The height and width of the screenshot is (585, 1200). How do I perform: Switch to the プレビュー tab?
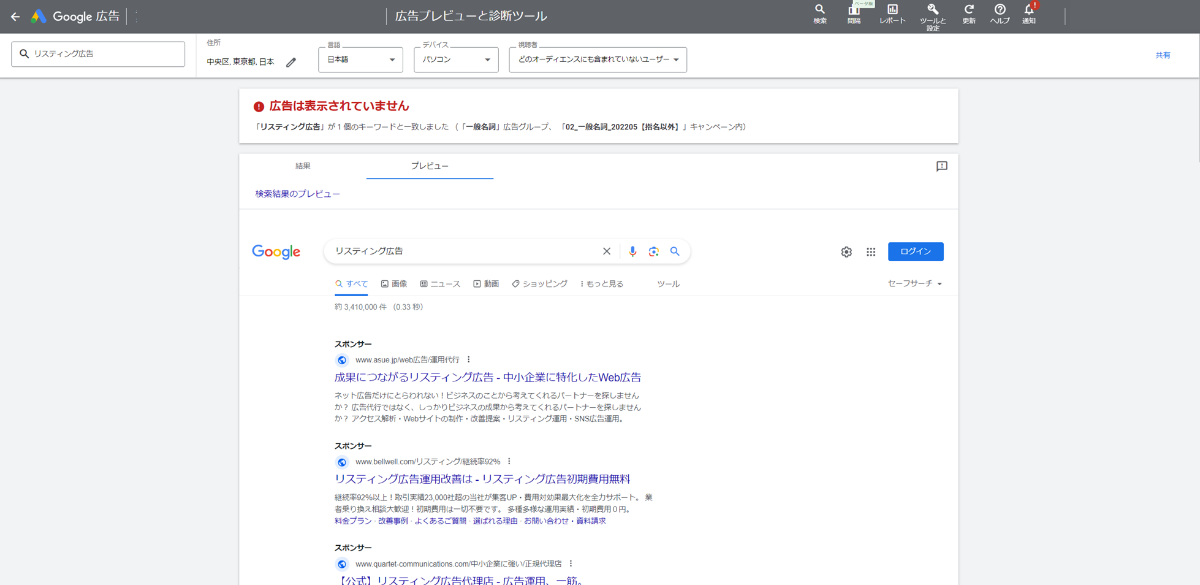430,166
